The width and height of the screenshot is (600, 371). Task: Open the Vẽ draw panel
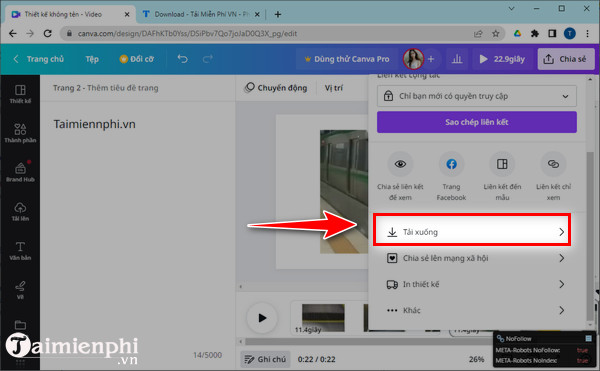[20, 290]
